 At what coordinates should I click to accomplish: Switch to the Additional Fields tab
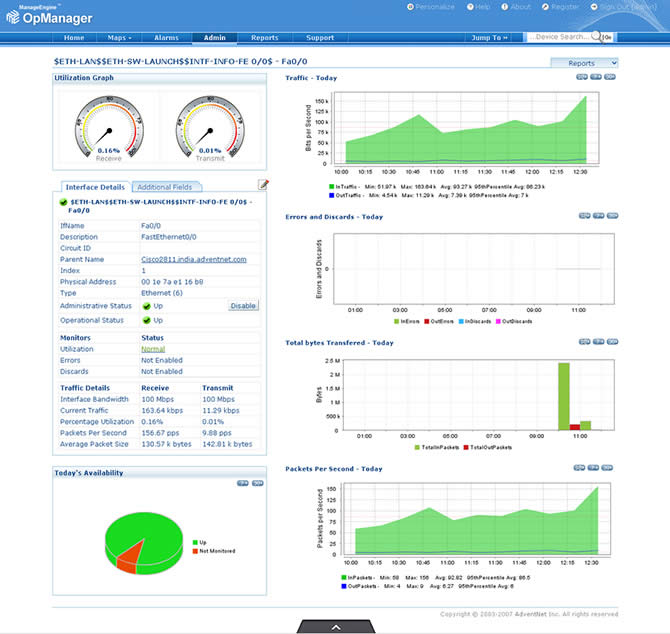pos(164,187)
